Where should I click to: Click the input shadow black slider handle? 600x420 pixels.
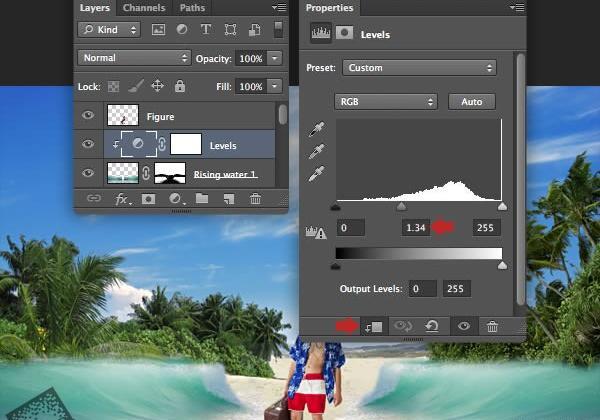335,207
